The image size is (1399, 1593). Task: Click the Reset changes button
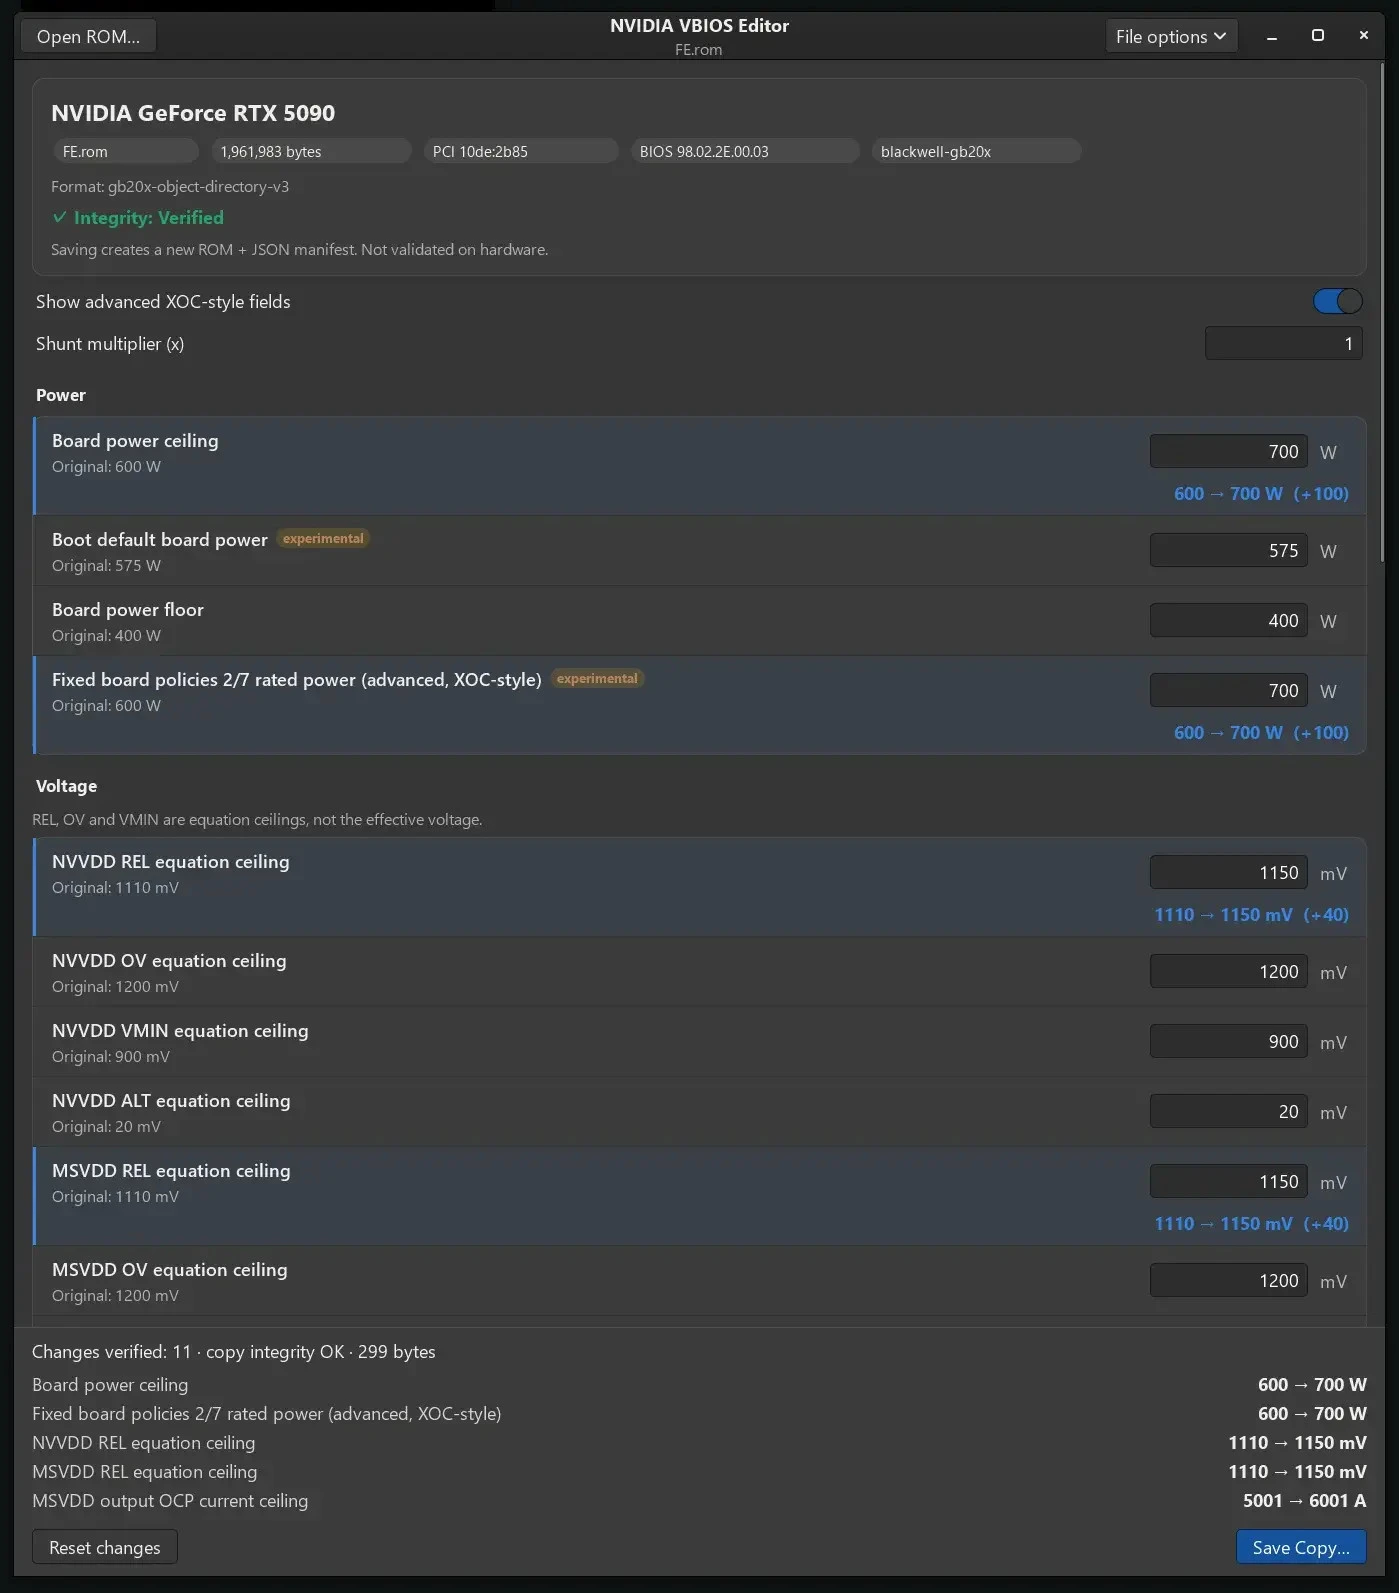[x=105, y=1547]
